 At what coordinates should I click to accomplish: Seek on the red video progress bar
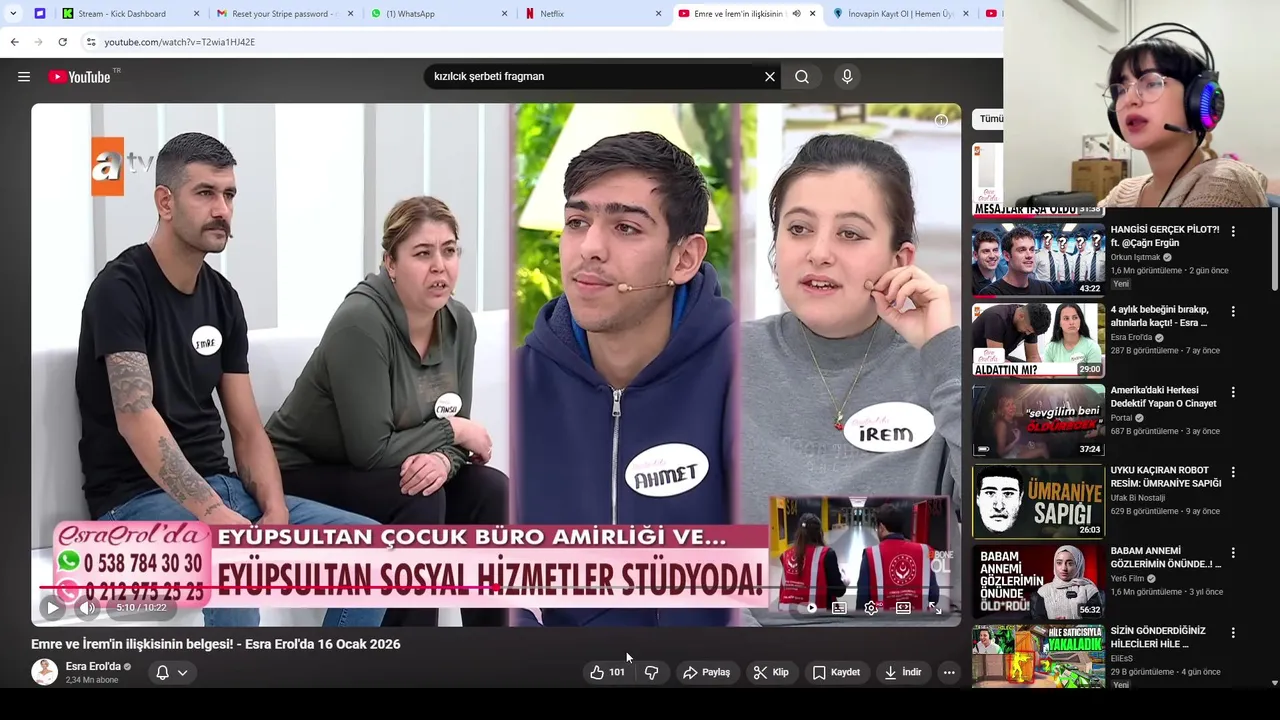[x=495, y=588]
